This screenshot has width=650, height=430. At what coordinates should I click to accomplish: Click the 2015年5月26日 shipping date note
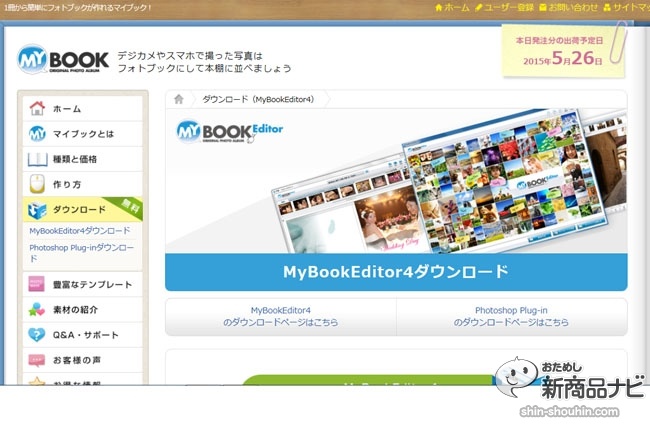(x=563, y=52)
